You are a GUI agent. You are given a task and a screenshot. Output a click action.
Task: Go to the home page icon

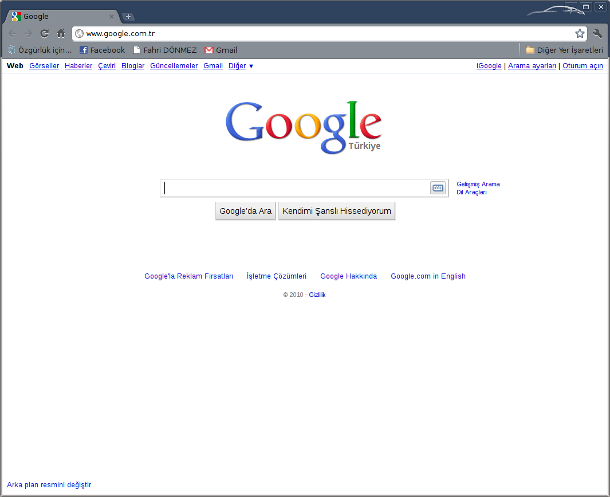60,33
